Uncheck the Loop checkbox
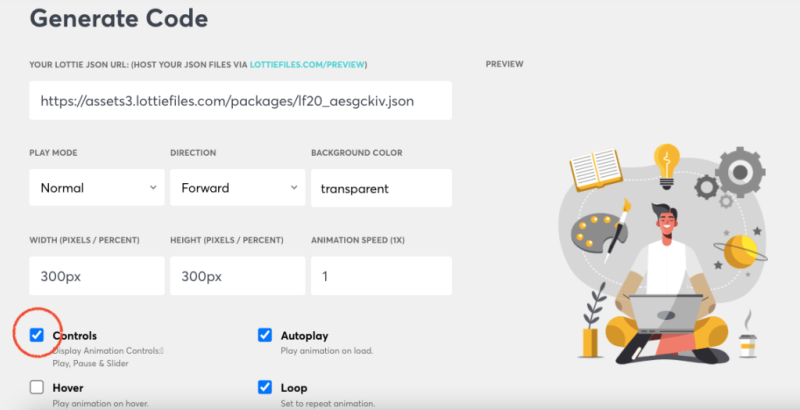800x410 pixels. click(x=265, y=387)
